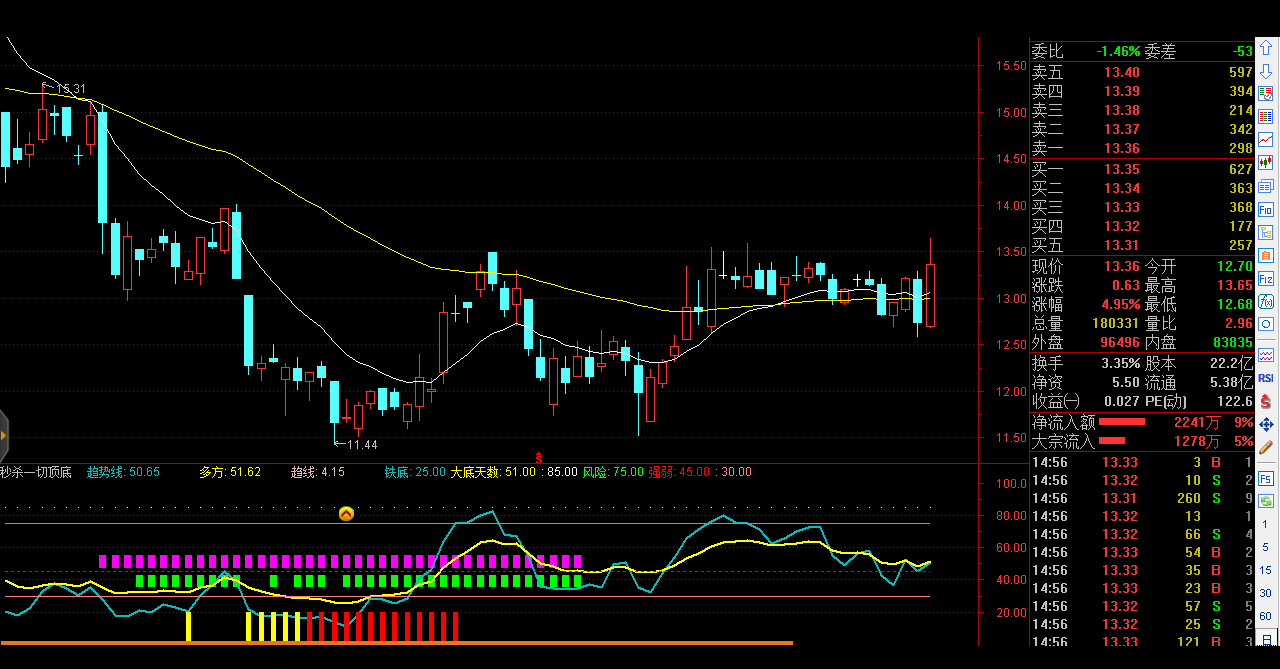The width and height of the screenshot is (1280, 669).
Task: Click the red $ marker below the chart
Action: pos(540,457)
